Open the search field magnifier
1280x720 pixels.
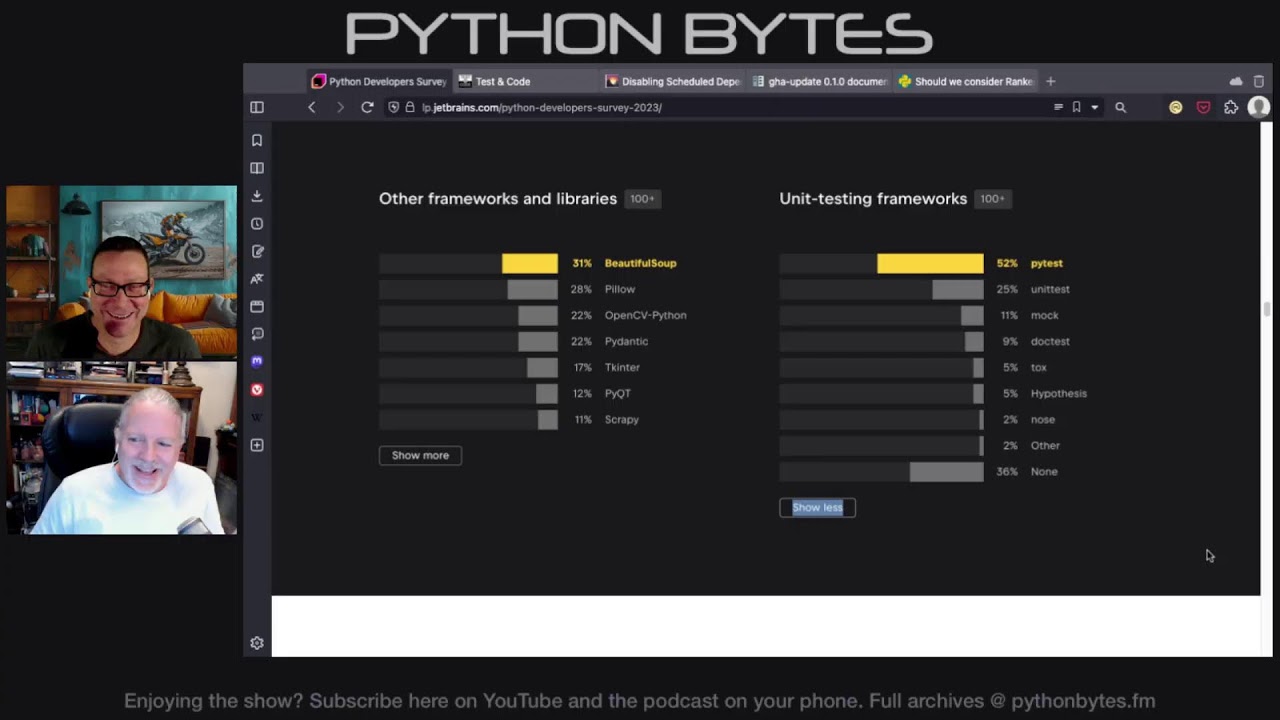point(1120,107)
